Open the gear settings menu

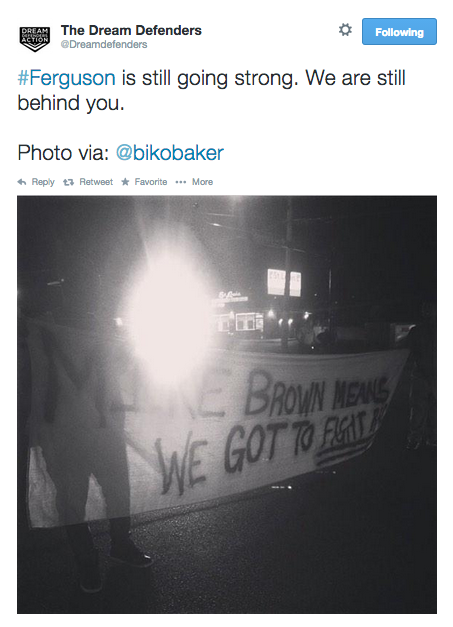tap(345, 30)
